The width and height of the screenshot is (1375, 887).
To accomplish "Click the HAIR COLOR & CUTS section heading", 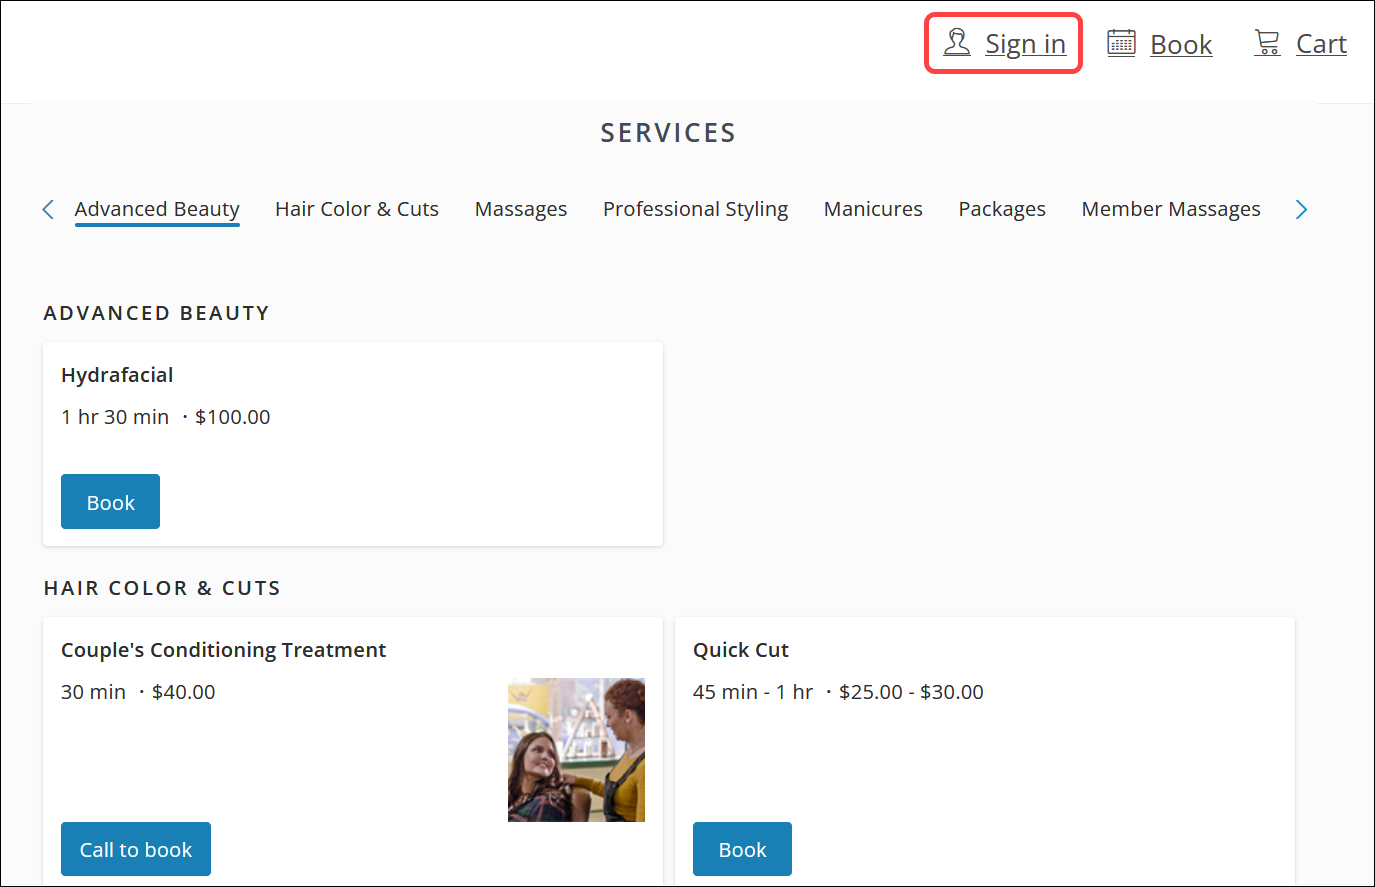I will point(162,588).
